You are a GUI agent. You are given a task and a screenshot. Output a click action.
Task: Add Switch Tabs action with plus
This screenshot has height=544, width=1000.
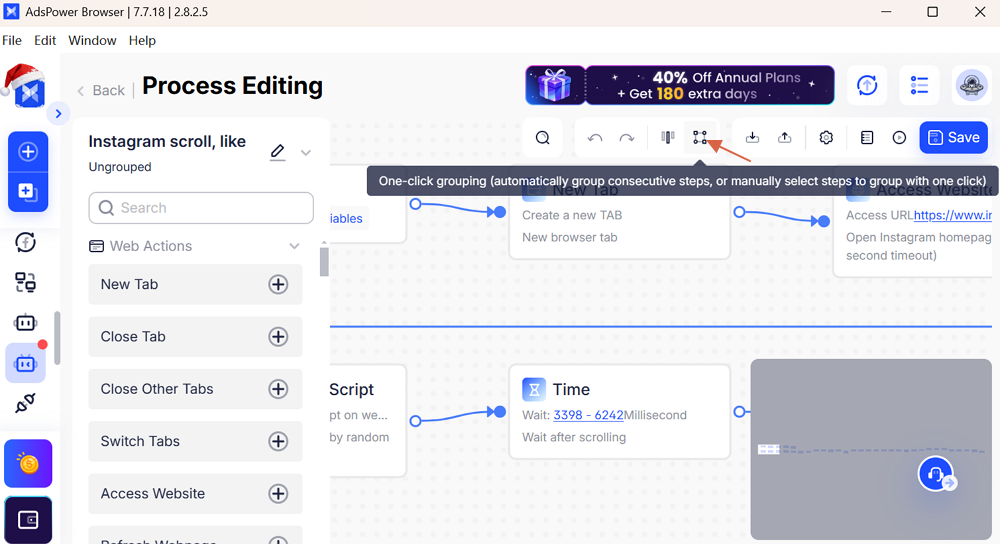(278, 441)
